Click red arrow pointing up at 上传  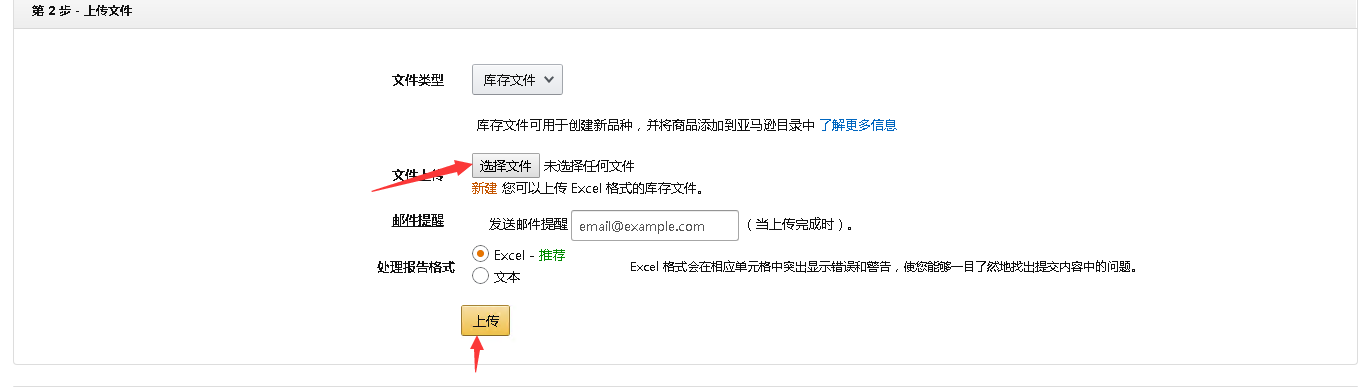(477, 354)
